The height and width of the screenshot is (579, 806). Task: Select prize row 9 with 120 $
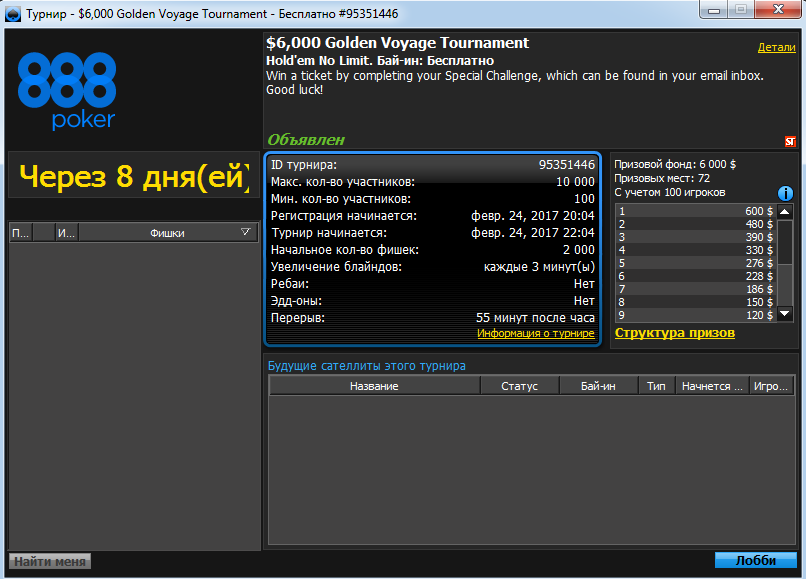(x=696, y=315)
